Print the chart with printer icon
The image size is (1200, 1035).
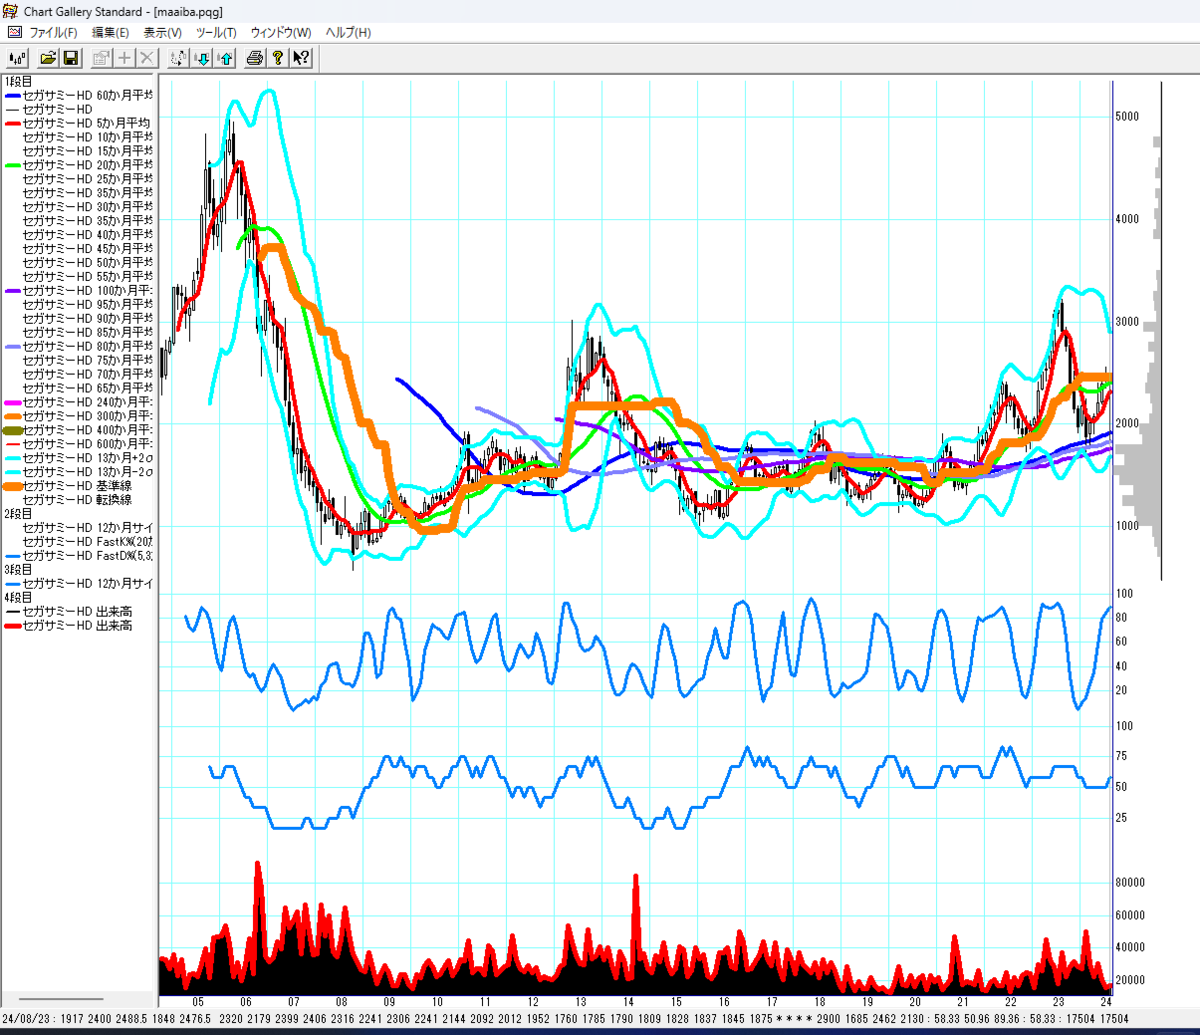point(255,58)
